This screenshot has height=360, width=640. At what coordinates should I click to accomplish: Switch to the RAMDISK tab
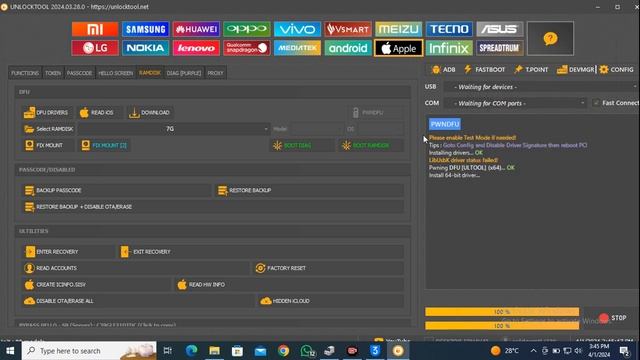click(150, 73)
